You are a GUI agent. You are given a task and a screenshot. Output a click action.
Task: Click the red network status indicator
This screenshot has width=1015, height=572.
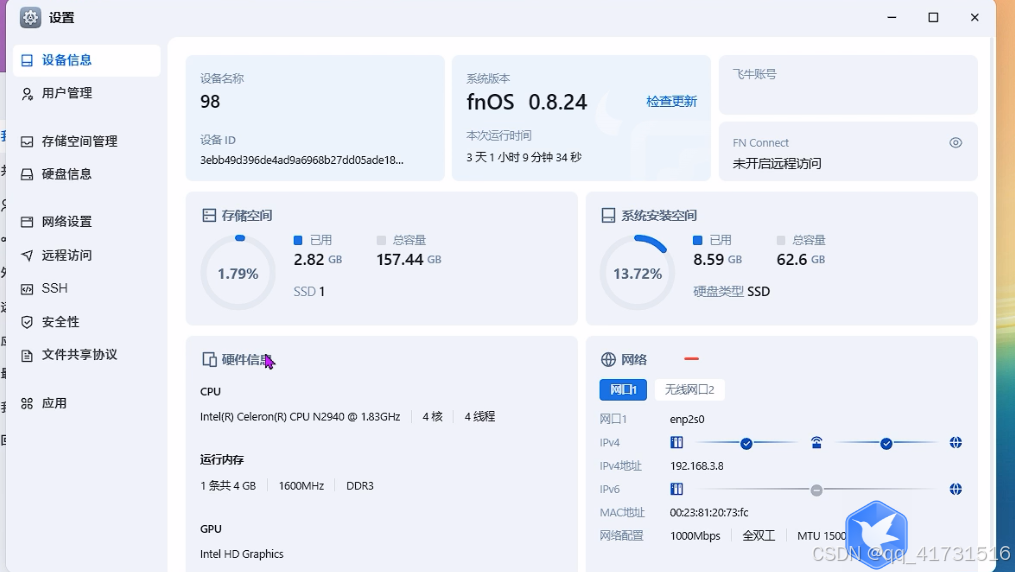point(691,358)
